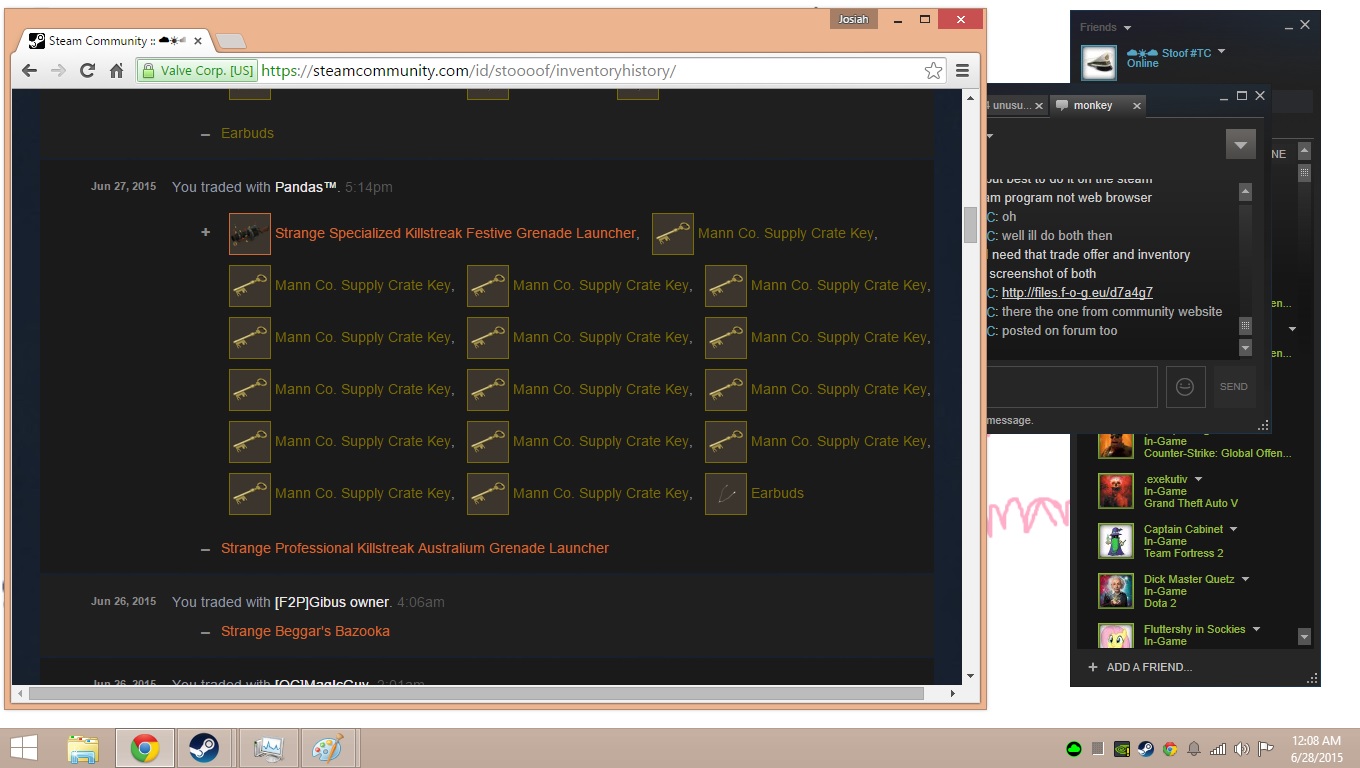Open the Pandas™ trader profile link
Screen dimensions: 1360x768
[x=306, y=187]
